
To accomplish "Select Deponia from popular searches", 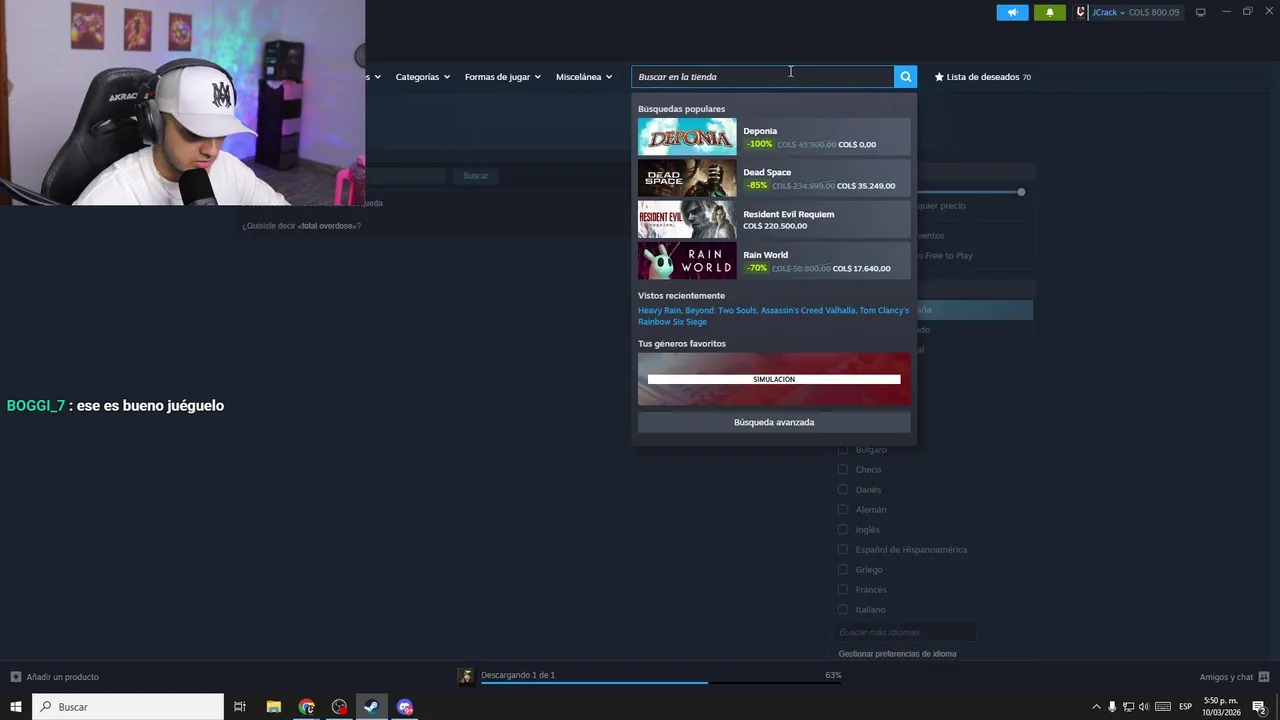I will click(774, 137).
